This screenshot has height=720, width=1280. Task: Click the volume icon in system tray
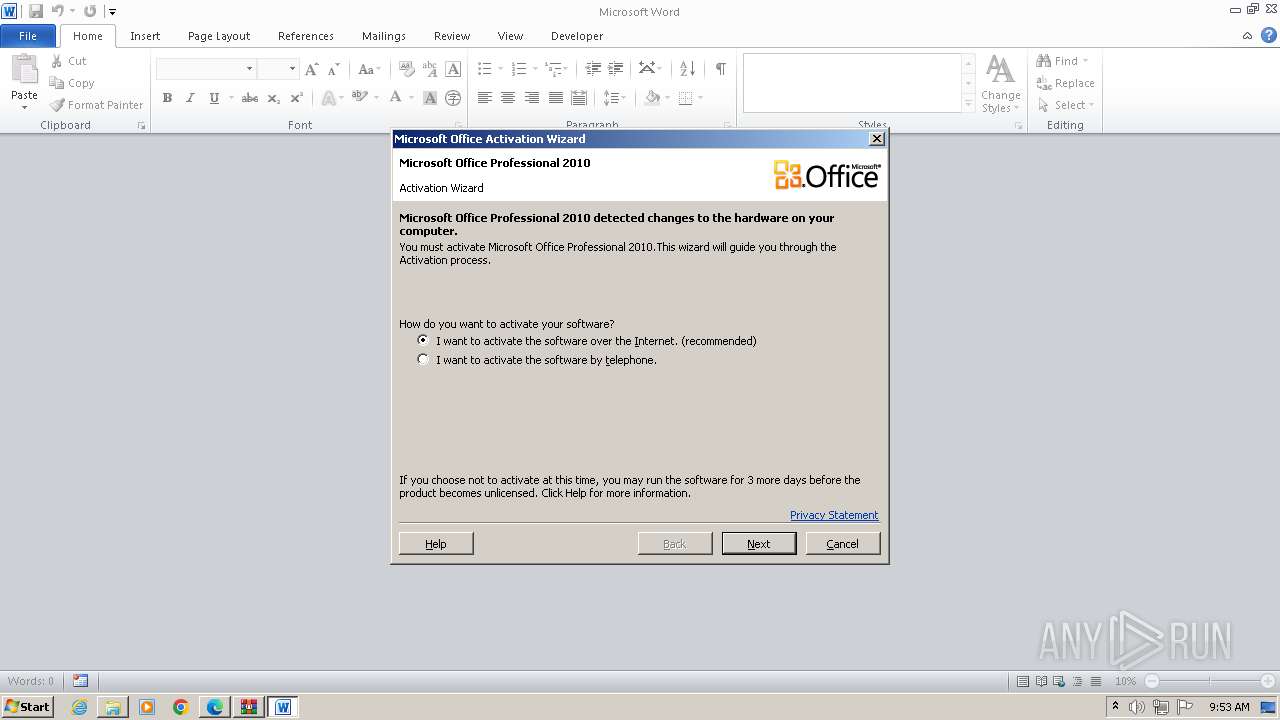1137,707
